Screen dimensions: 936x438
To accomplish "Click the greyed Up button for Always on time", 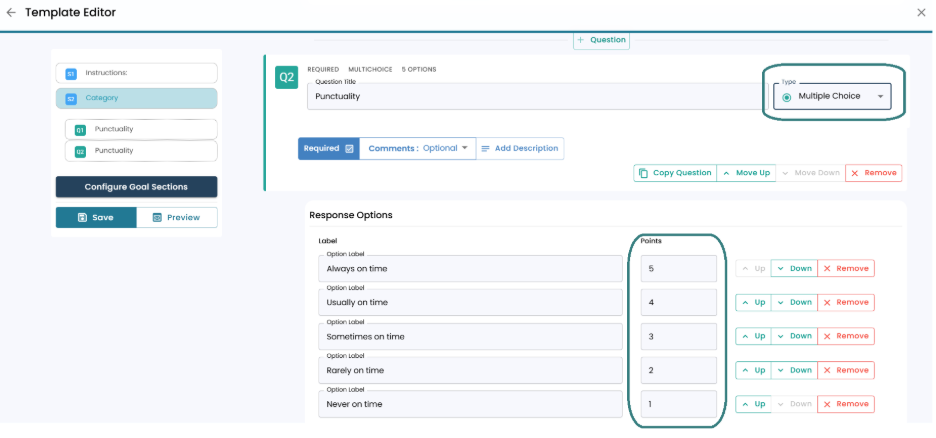I will pyautogui.click(x=753, y=269).
